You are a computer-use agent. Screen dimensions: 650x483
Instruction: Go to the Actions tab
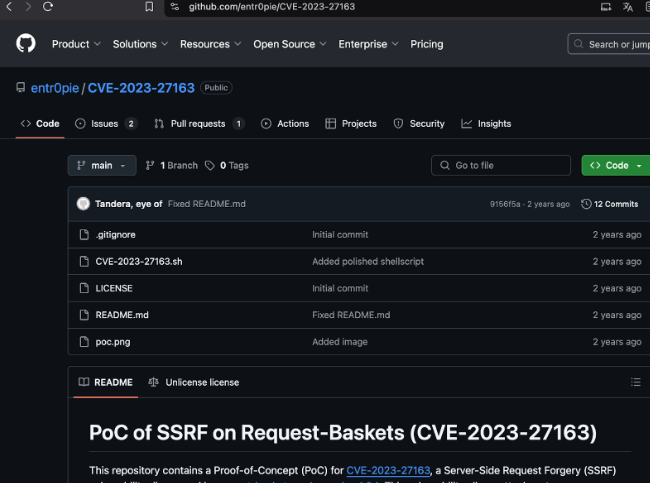click(x=285, y=124)
